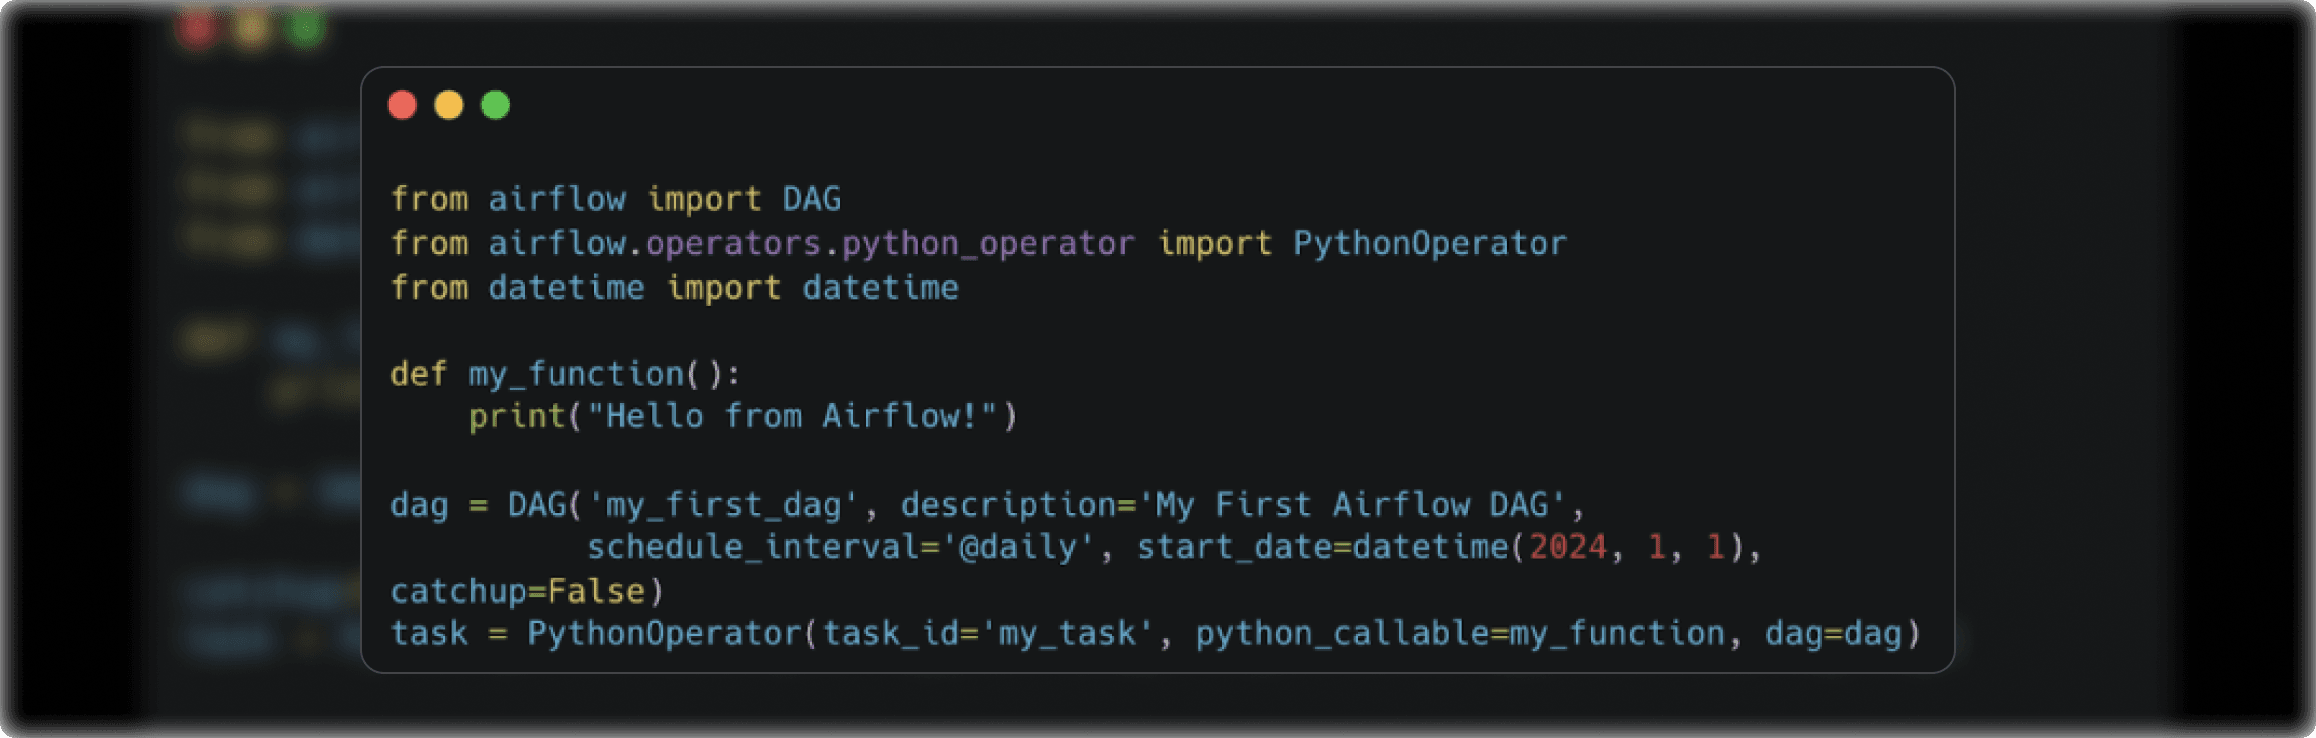
Task: Click the blurred green button in background window
Action: (x=305, y=28)
